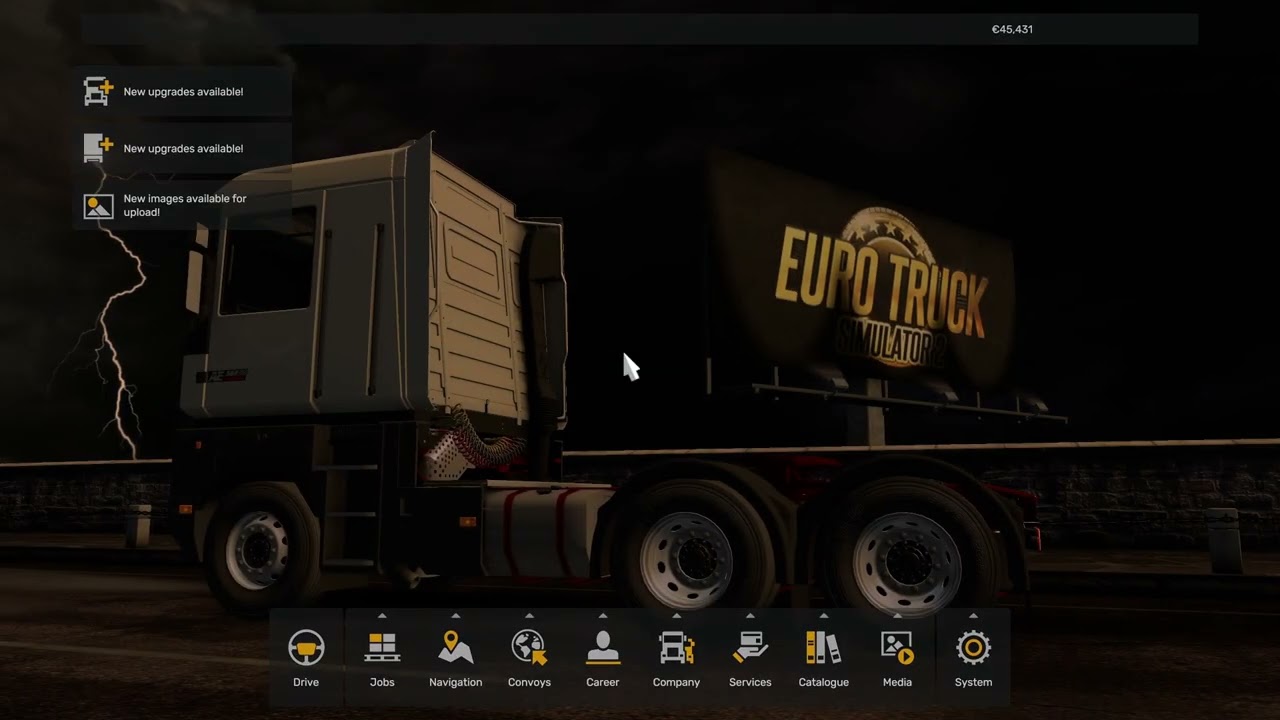Image resolution: width=1280 pixels, height=720 pixels.
Task: Expand the arrow above Jobs
Action: 382,616
